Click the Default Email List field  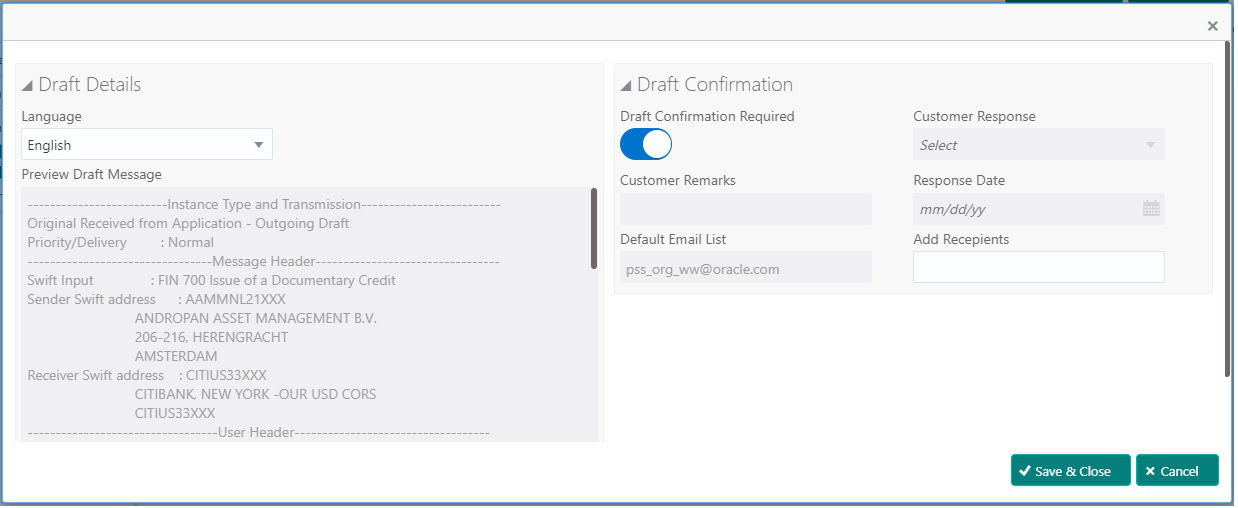746,267
